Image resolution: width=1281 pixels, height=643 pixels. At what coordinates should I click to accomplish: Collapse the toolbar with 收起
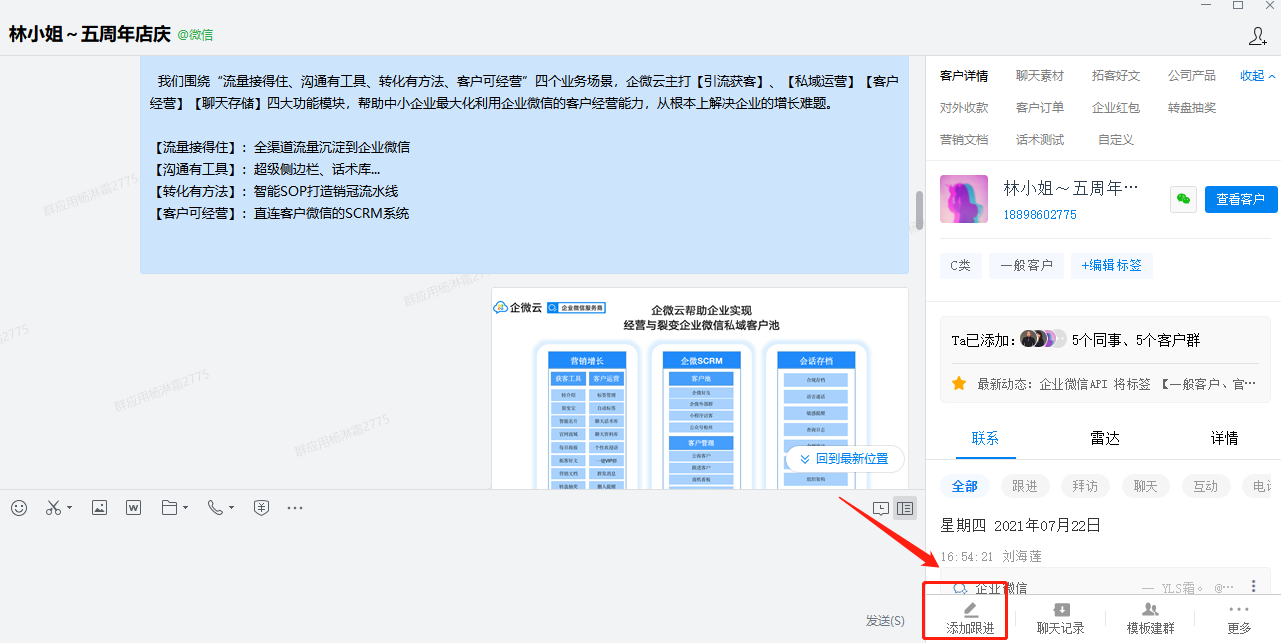(1258, 76)
